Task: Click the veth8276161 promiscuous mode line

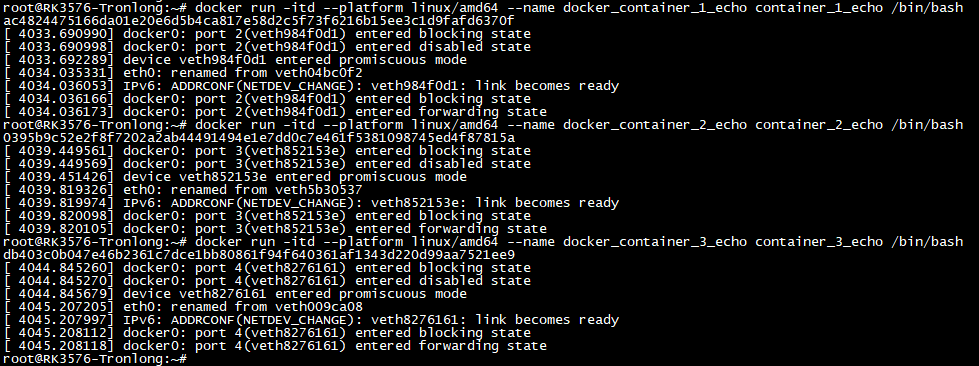Action: coord(235,294)
